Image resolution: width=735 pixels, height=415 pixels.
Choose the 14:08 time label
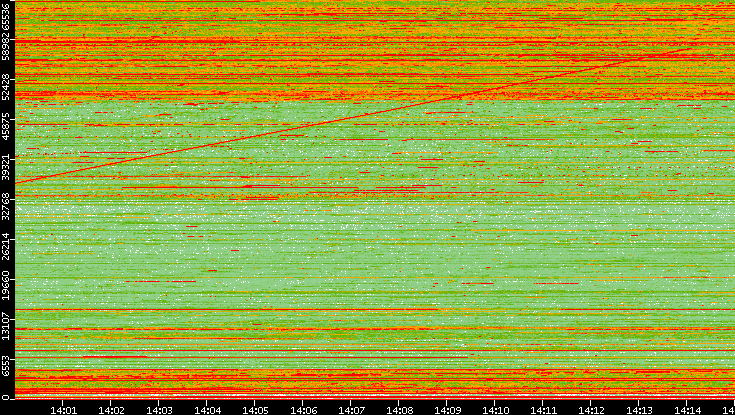[399, 410]
